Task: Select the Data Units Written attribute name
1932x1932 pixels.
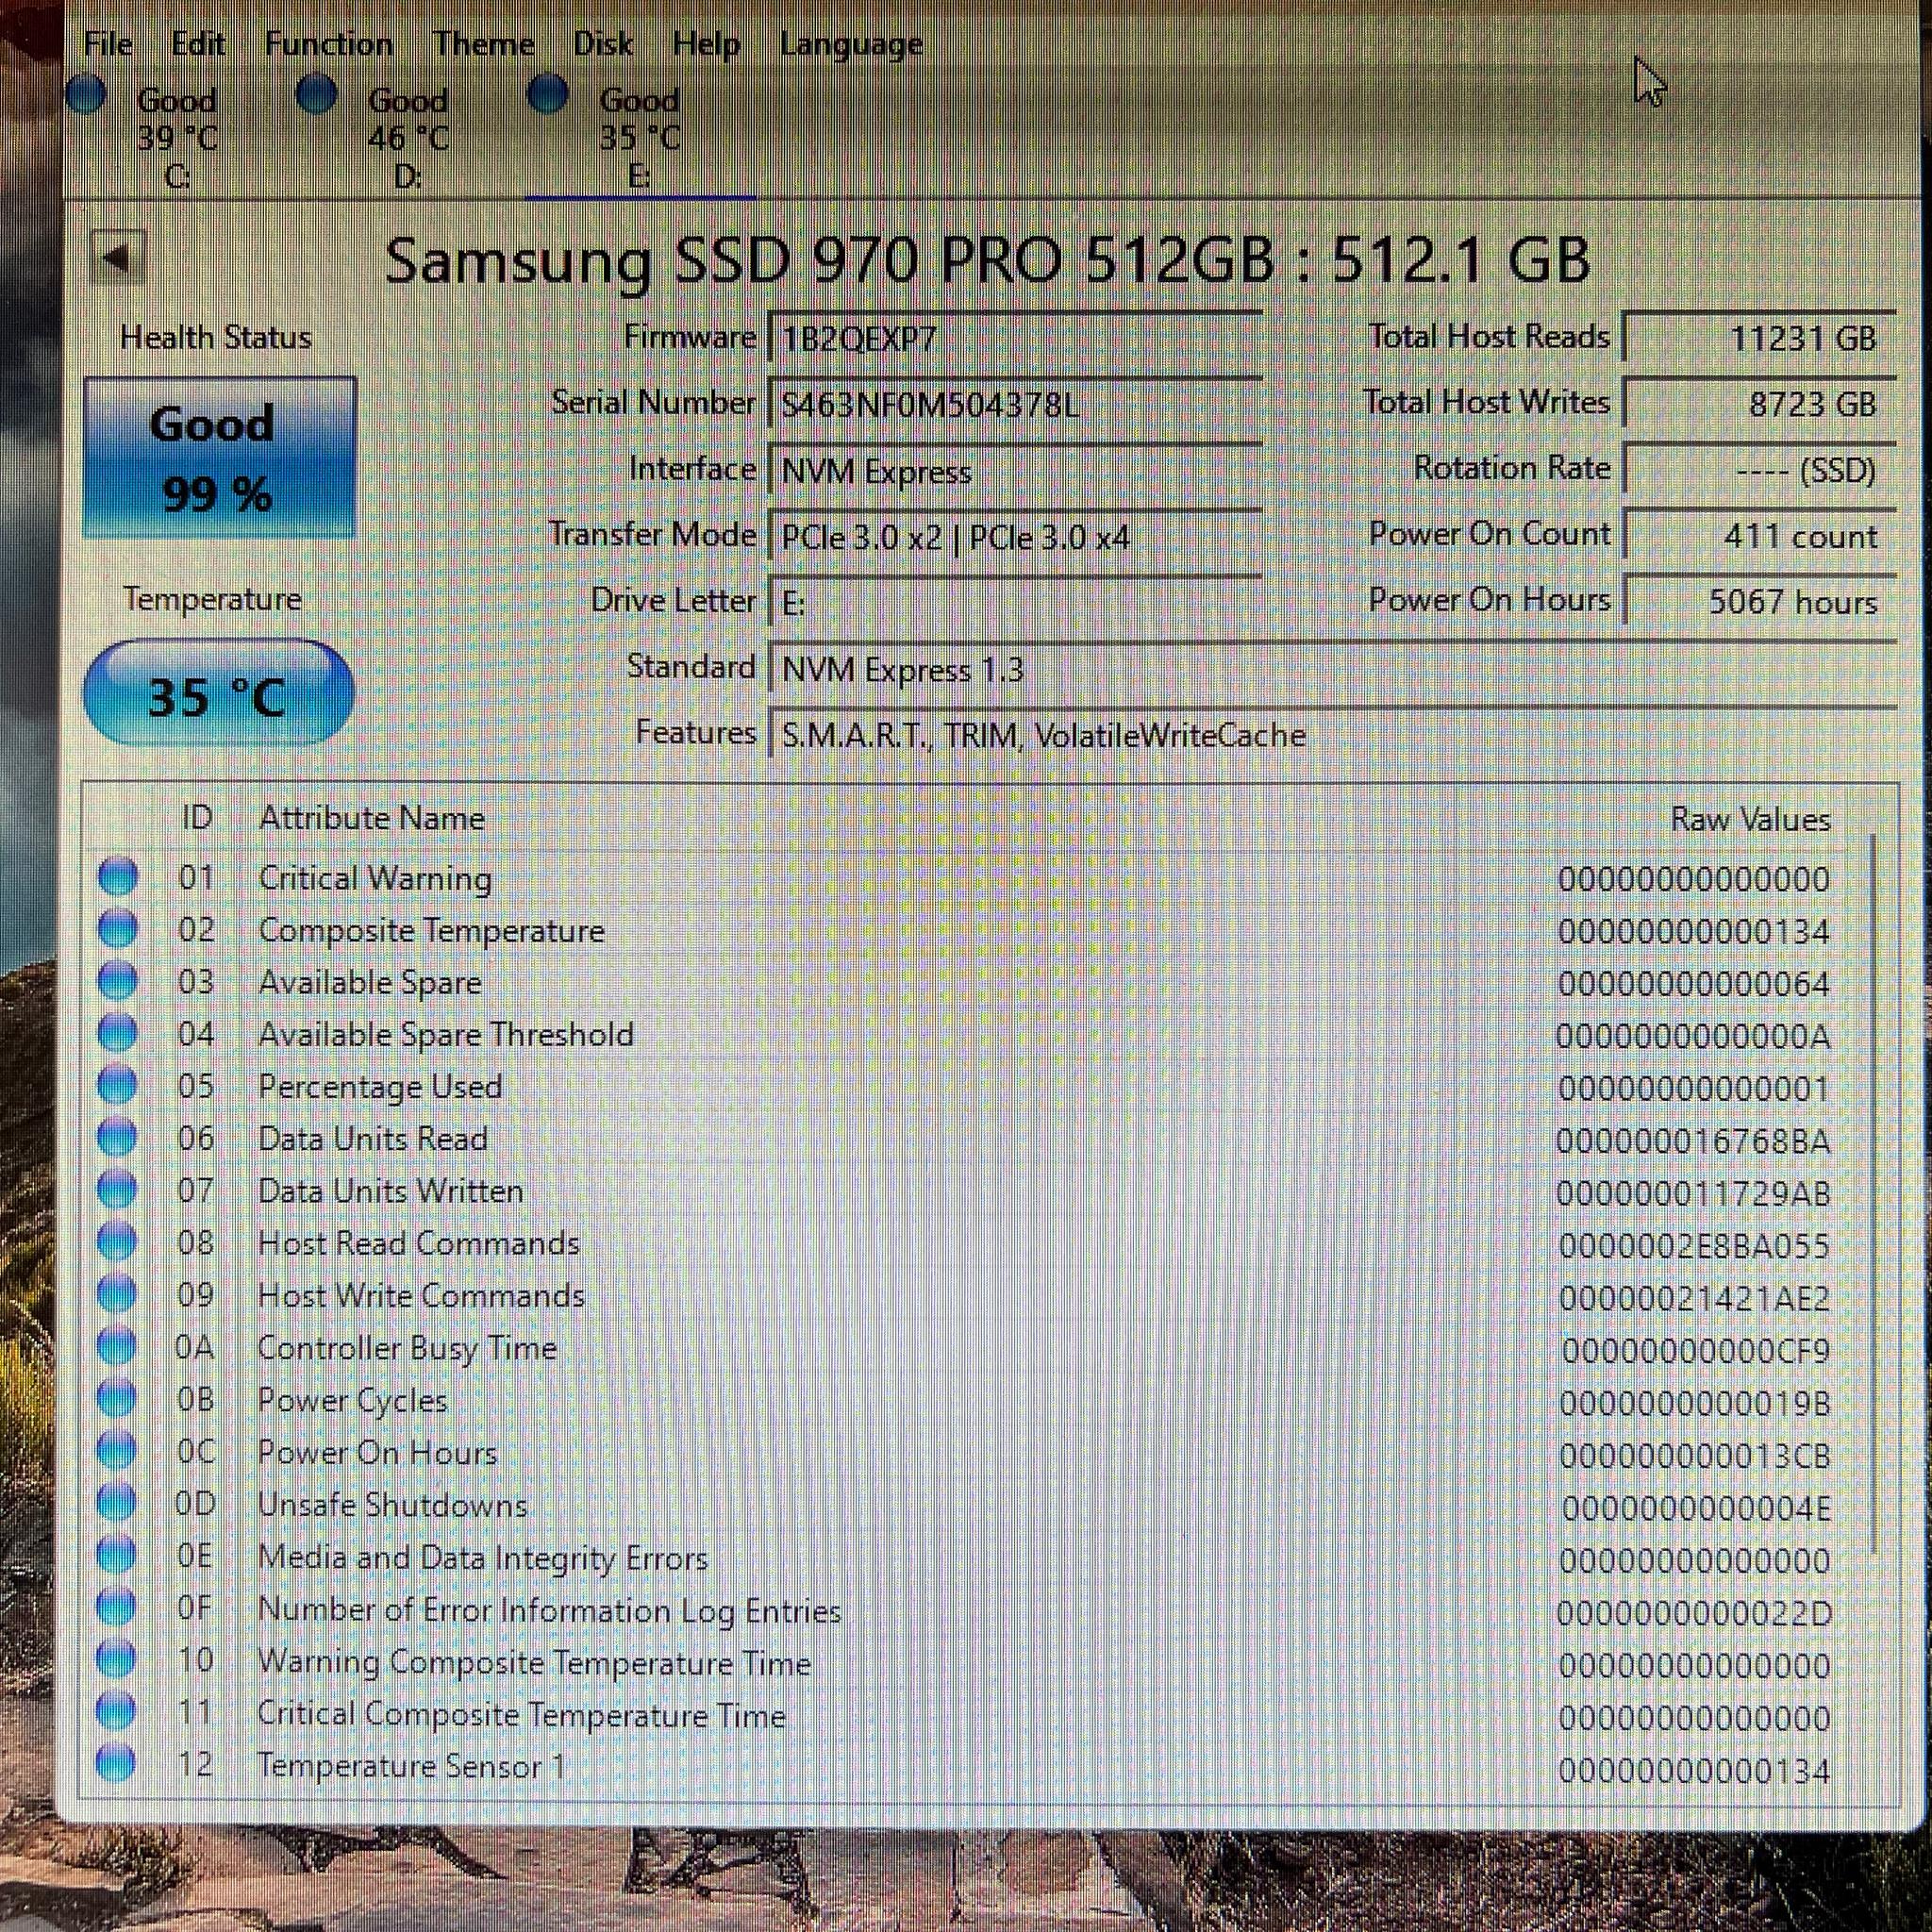Action: [390, 1191]
